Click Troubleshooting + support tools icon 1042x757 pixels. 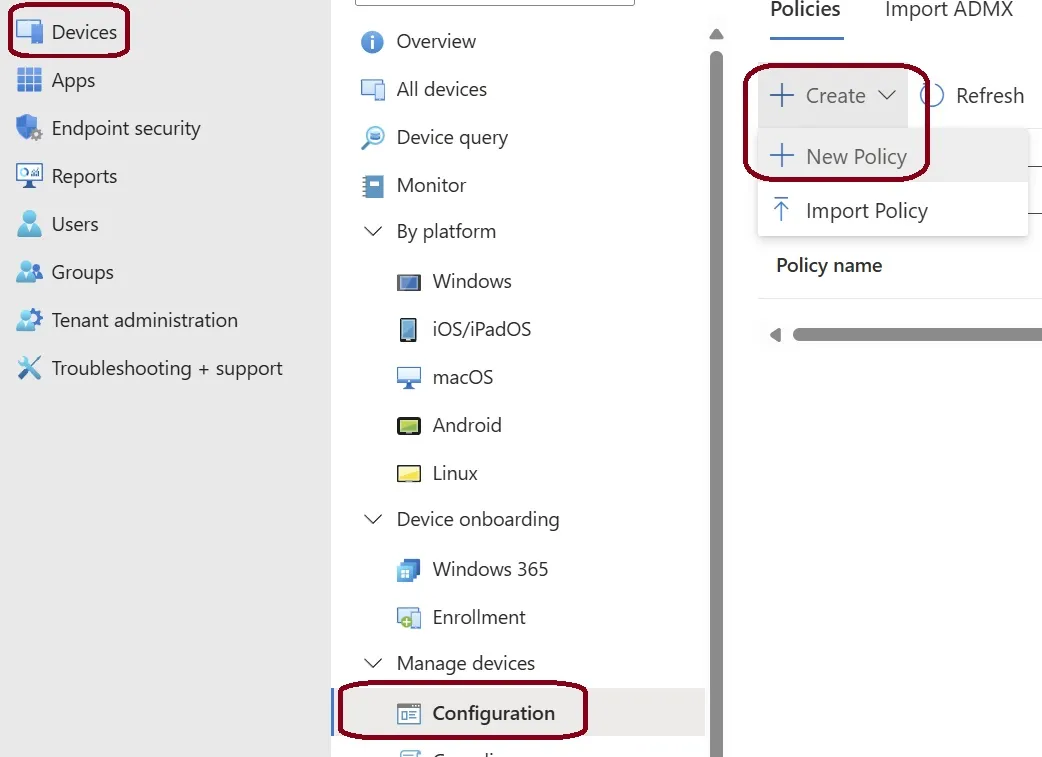tap(29, 368)
